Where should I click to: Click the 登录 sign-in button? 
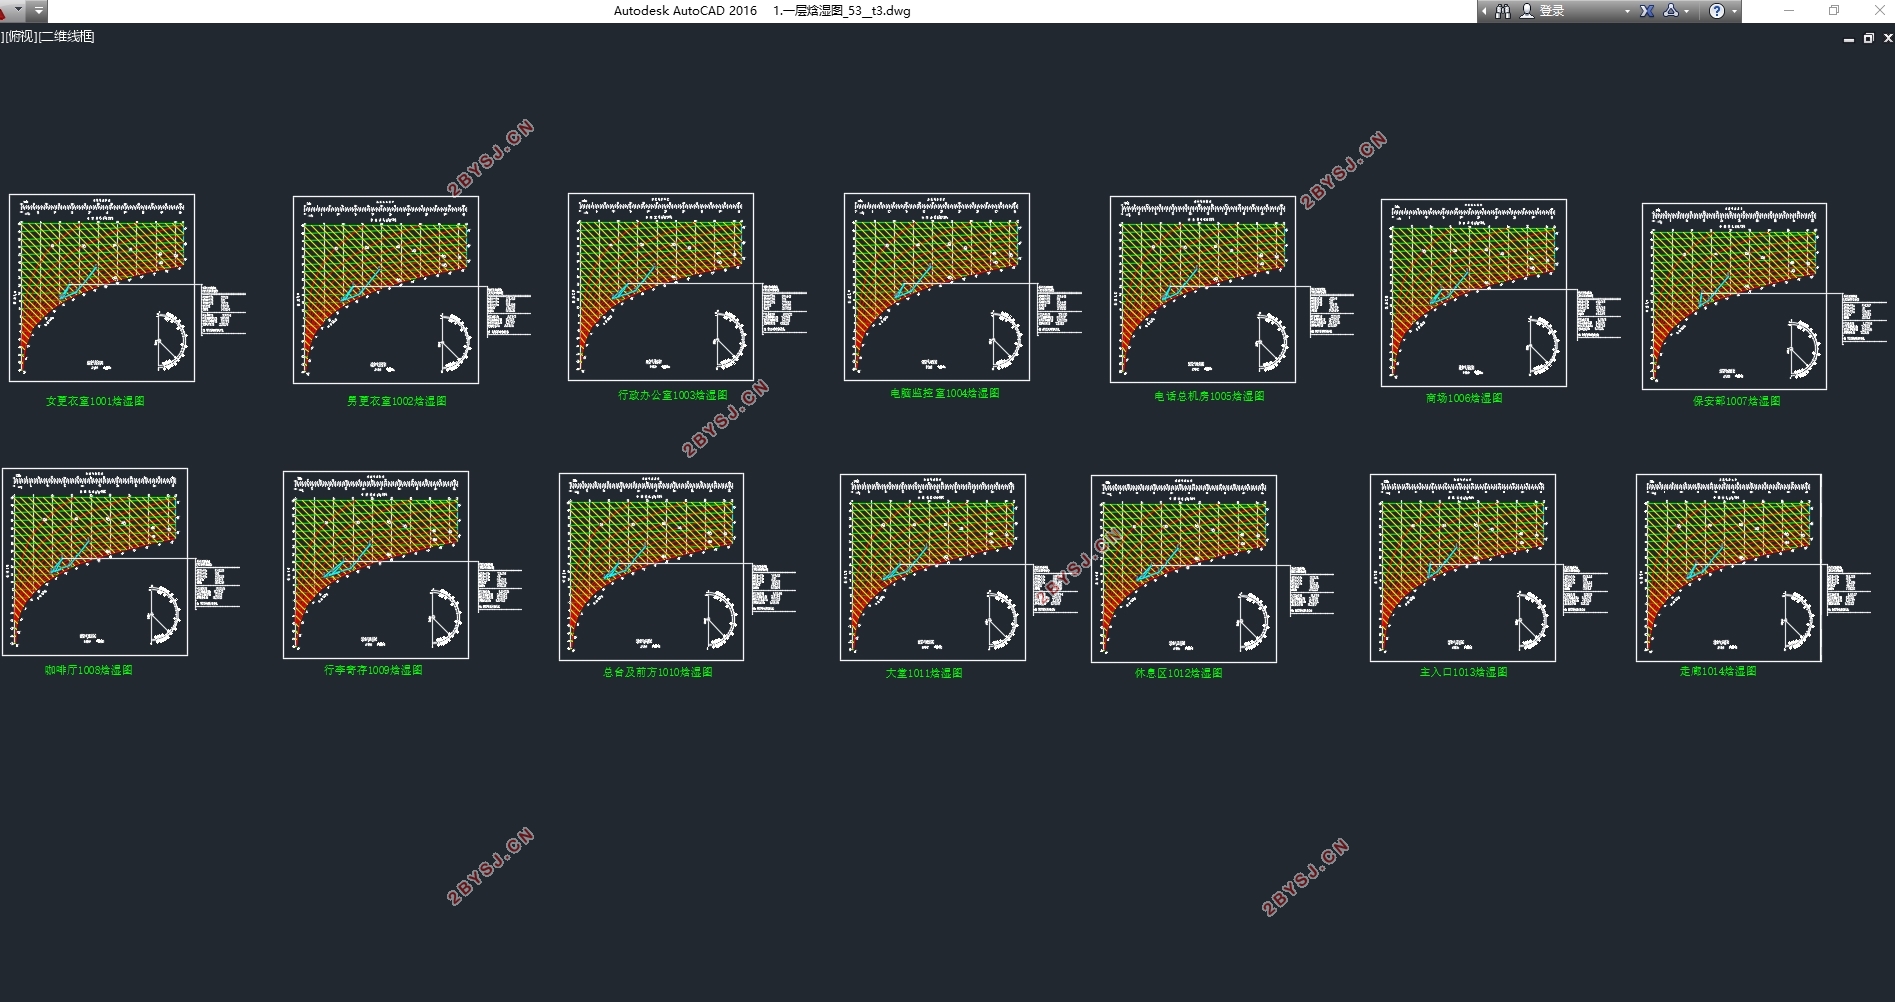tap(1542, 11)
